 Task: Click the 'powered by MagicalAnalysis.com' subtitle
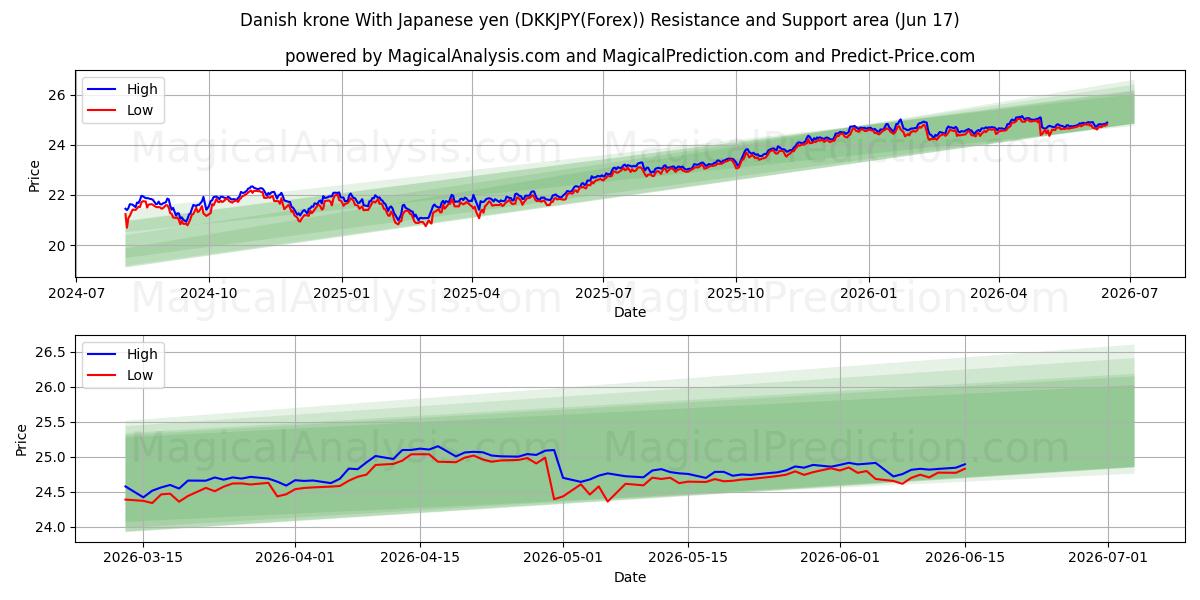(630, 56)
